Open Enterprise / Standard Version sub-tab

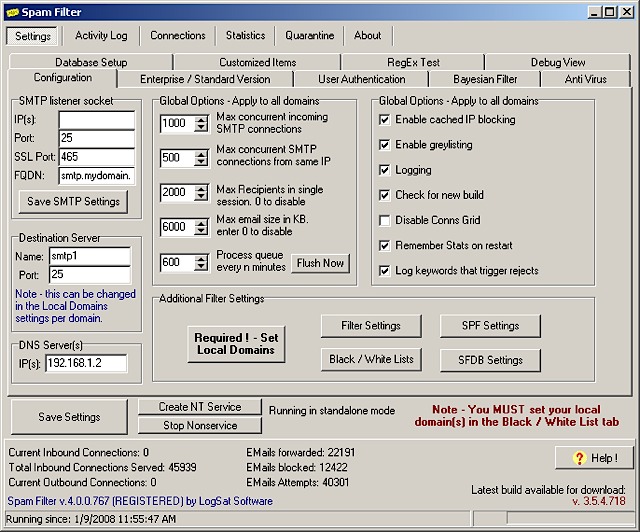point(205,79)
